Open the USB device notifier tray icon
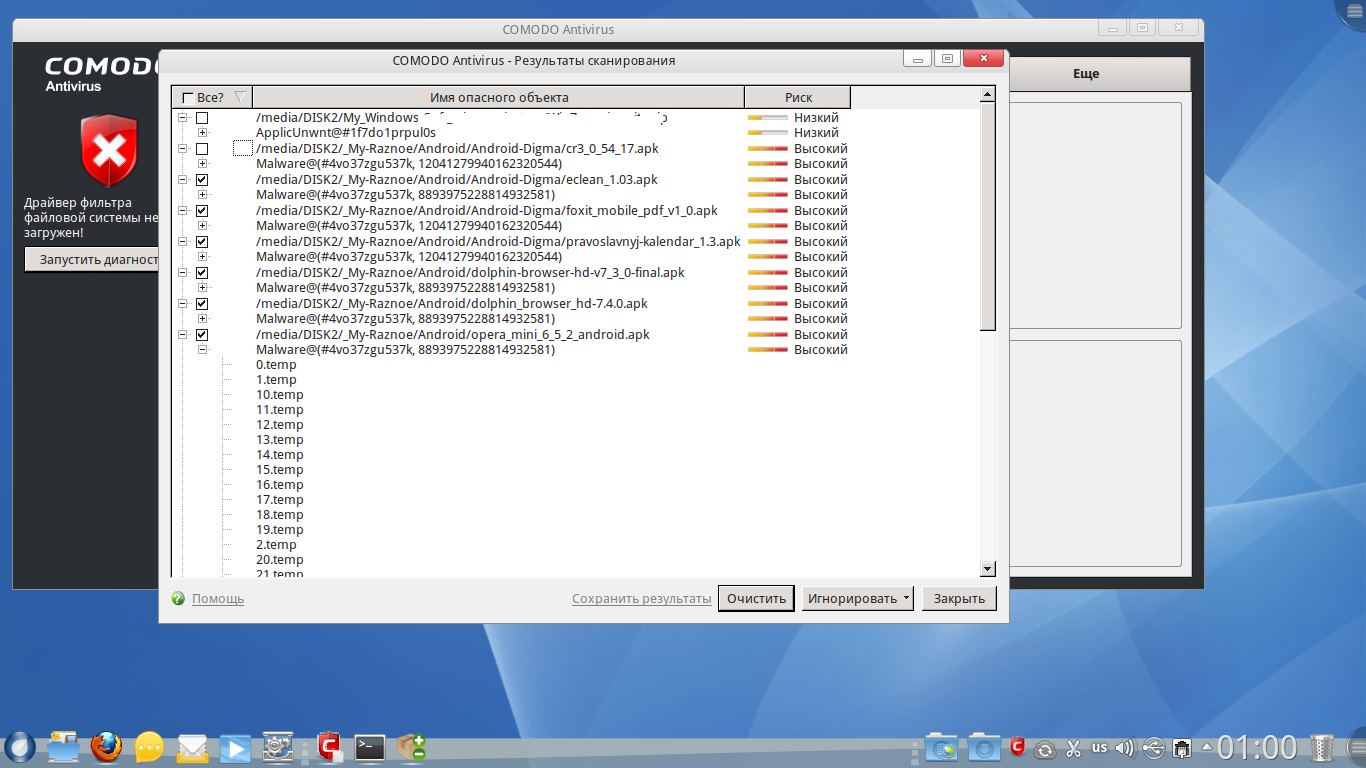This screenshot has height=768, width=1366. (x=1153, y=747)
